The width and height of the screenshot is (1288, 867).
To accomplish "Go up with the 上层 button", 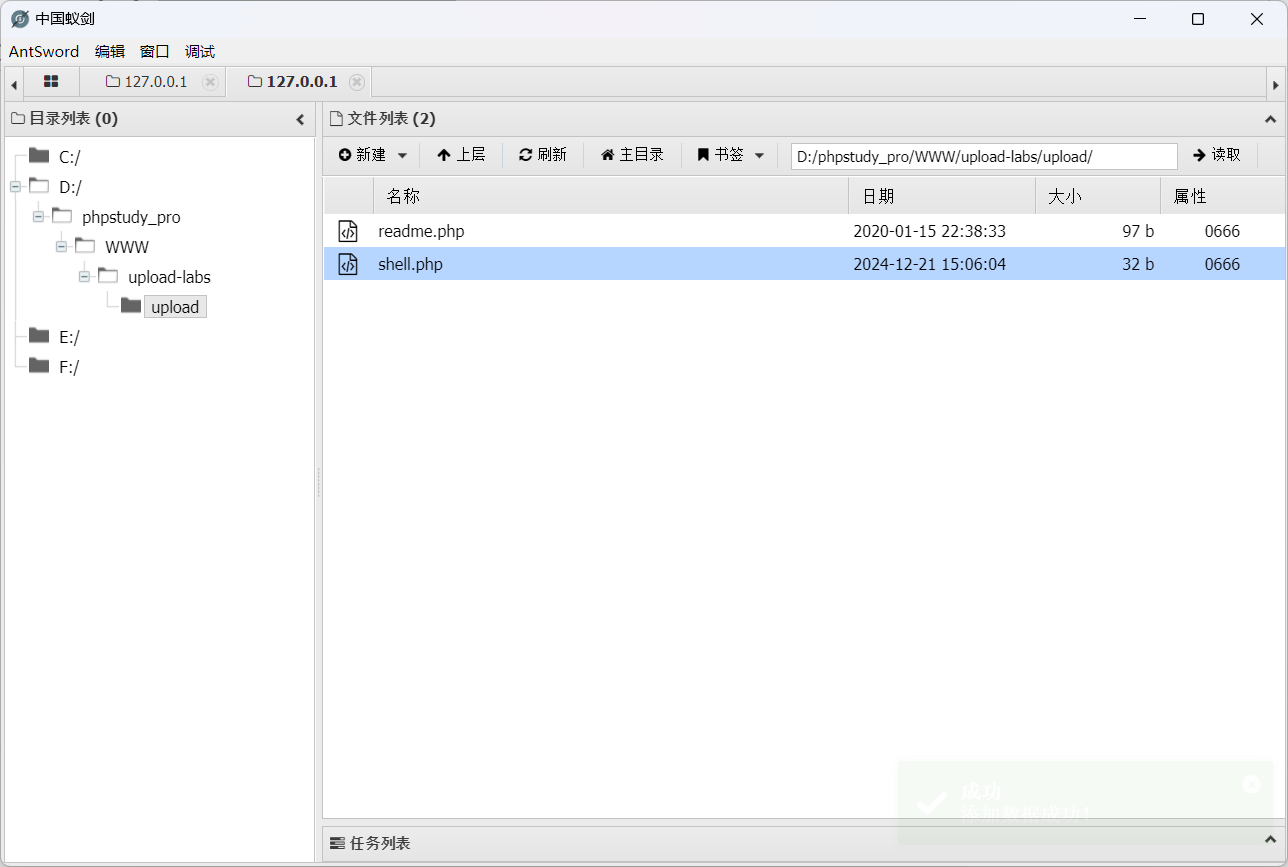I will click(x=461, y=155).
